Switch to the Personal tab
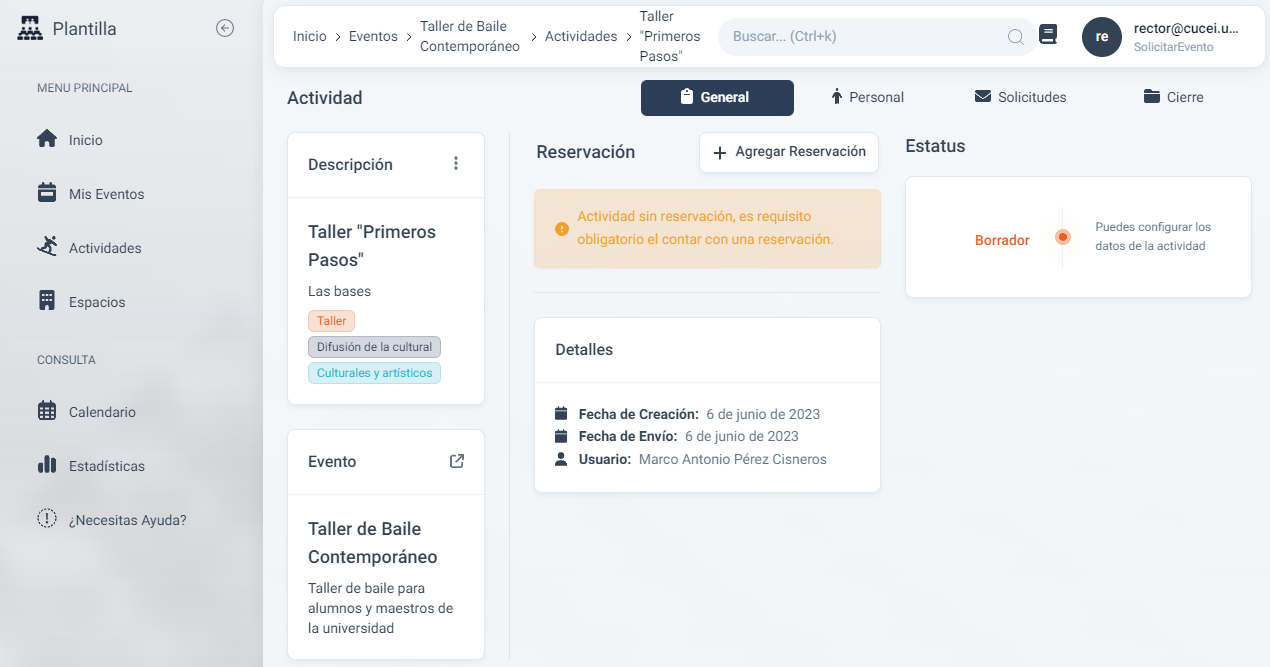 [867, 97]
